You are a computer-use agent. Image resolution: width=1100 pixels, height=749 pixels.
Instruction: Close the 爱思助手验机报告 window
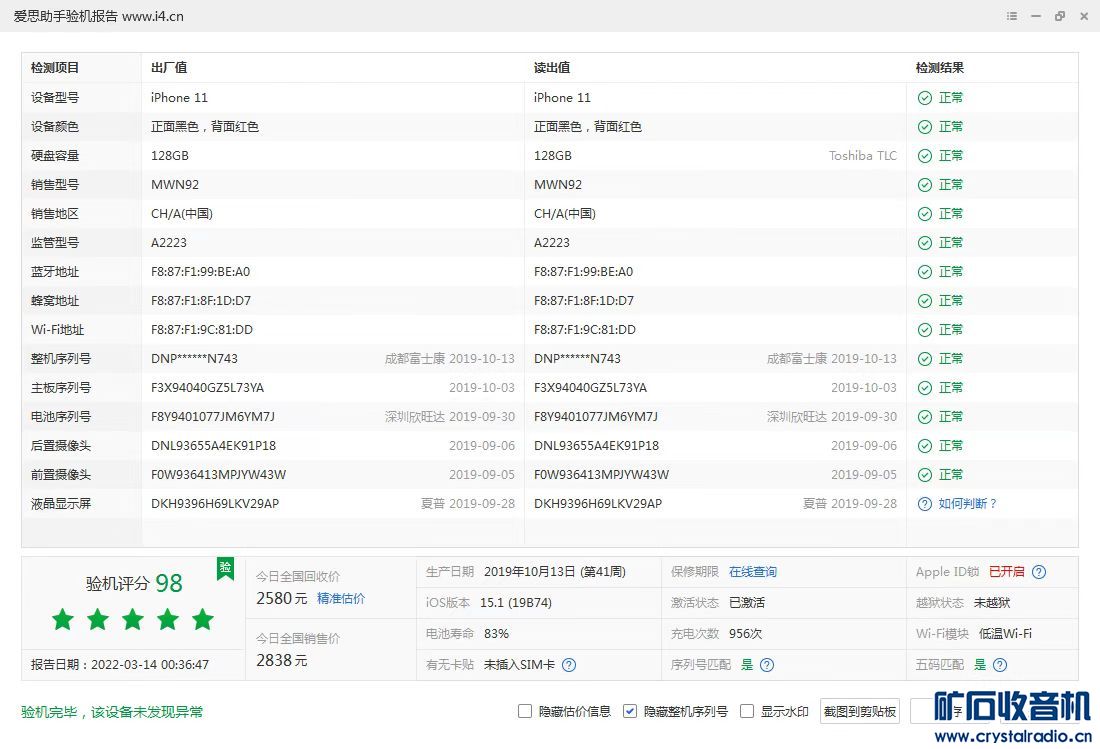click(1084, 16)
